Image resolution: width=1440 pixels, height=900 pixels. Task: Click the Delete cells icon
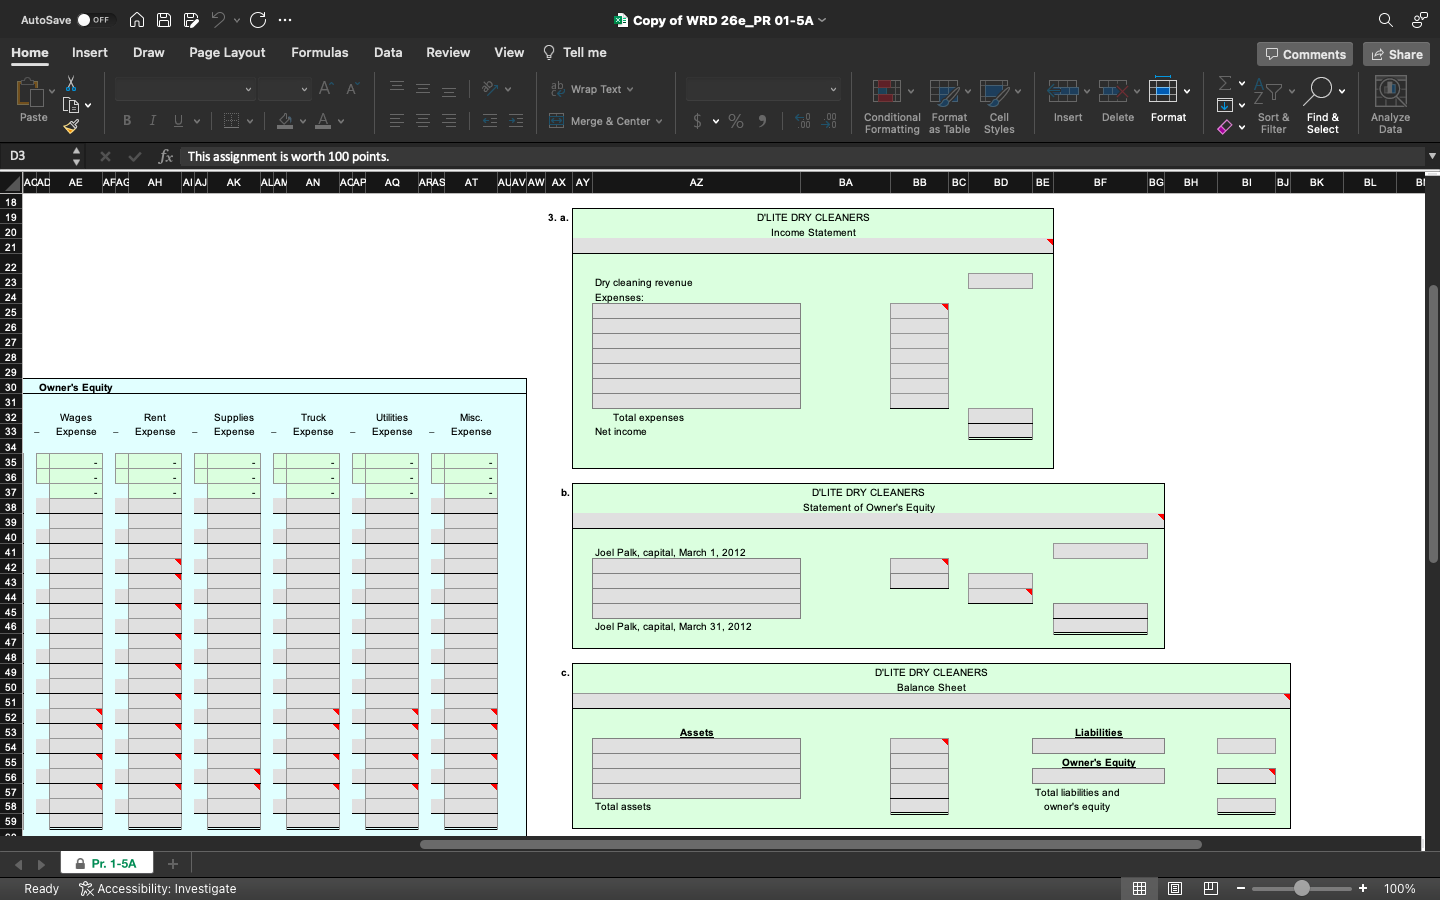click(1113, 92)
